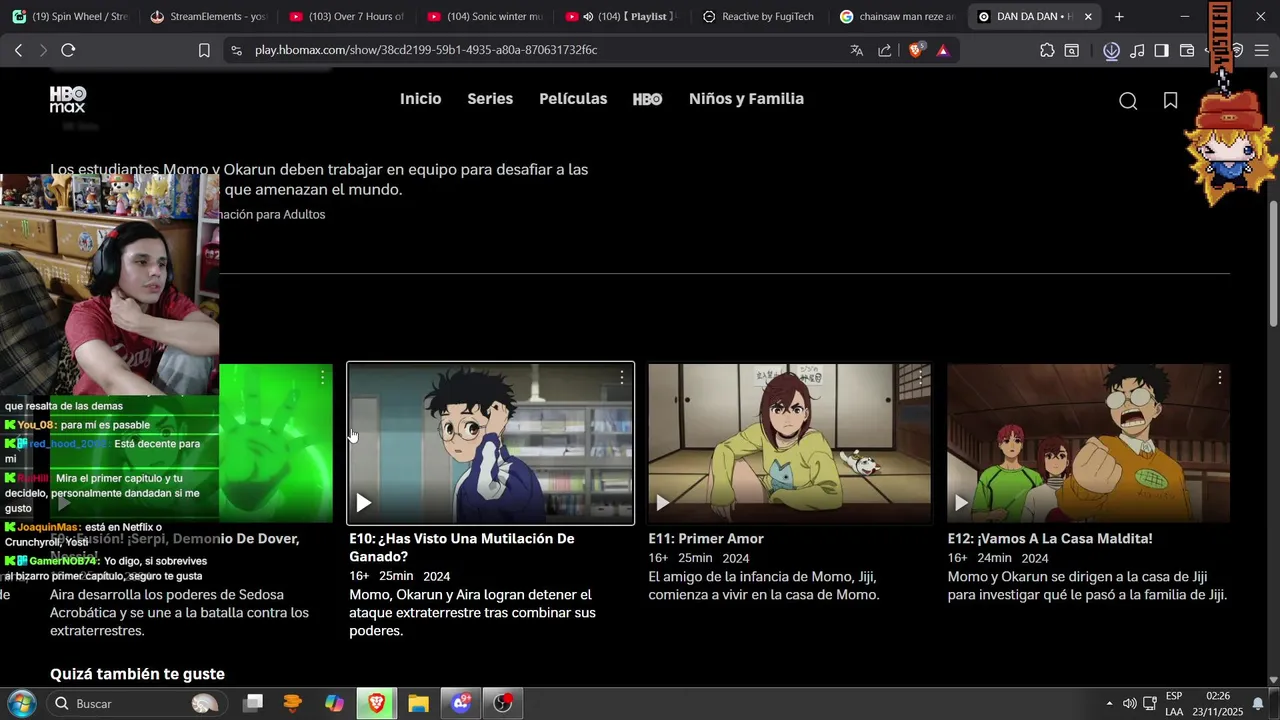1280x720 pixels.
Task: Click title E12: ¡Vamos A La Casa Maldita!
Action: pyautogui.click(x=1050, y=538)
